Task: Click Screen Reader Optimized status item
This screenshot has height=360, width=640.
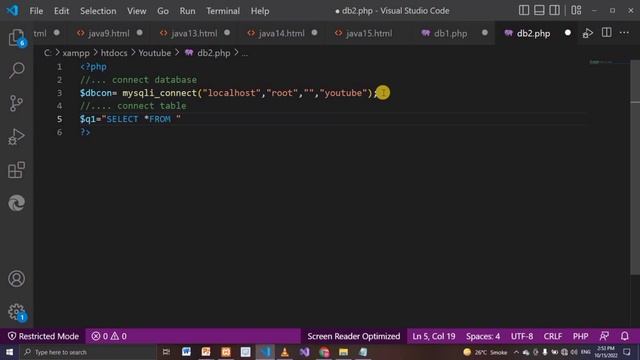Action: click(353, 336)
